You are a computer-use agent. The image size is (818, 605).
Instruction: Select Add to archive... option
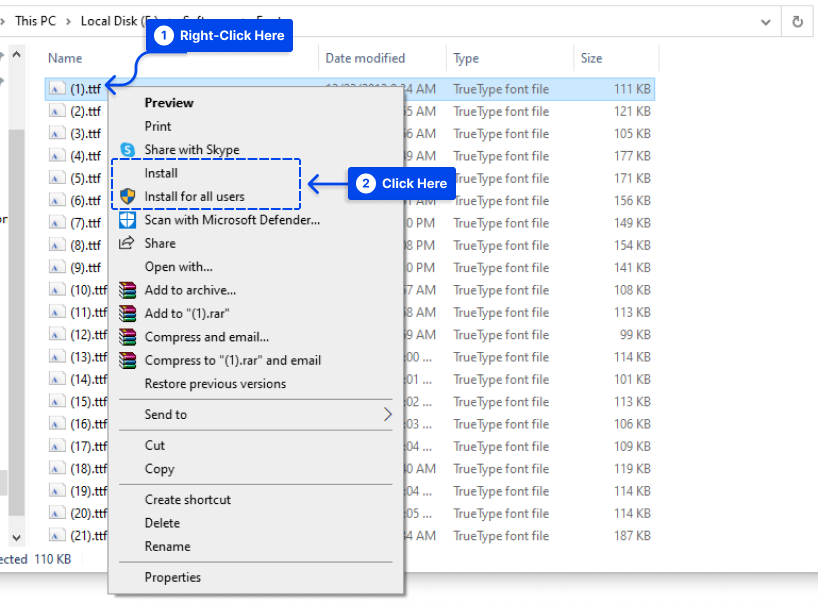190,290
